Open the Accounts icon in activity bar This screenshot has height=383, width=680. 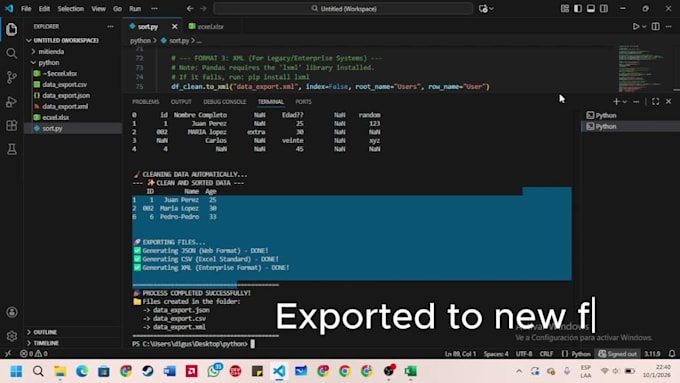click(x=12, y=312)
